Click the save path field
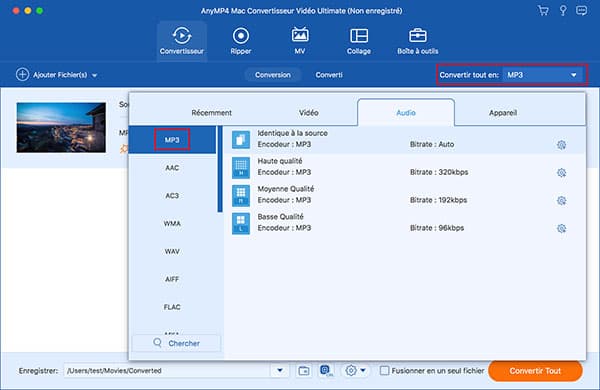Screen dimensions: 600x390 click(168, 370)
